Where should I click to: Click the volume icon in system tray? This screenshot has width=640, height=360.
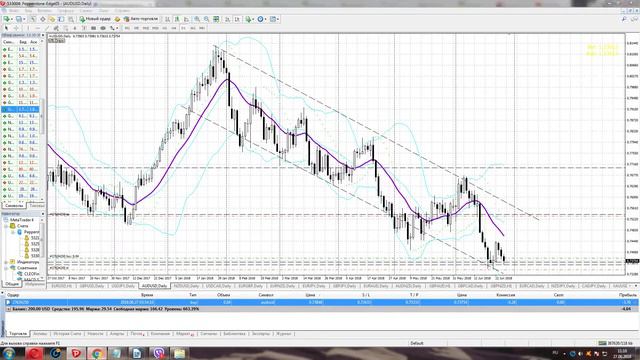(580, 353)
